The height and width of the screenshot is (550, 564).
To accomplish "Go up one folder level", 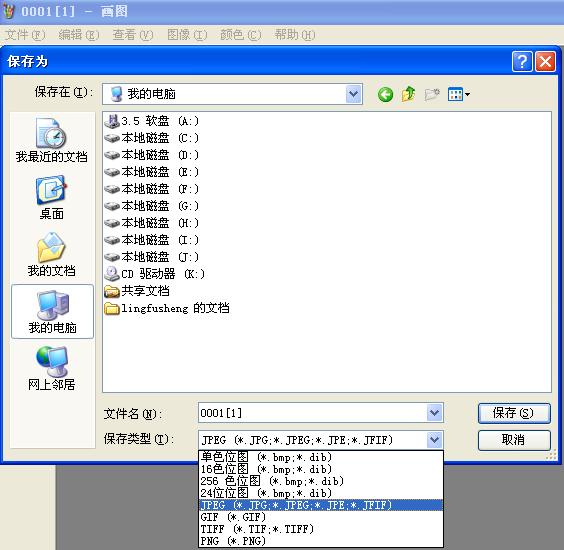I will (x=408, y=94).
